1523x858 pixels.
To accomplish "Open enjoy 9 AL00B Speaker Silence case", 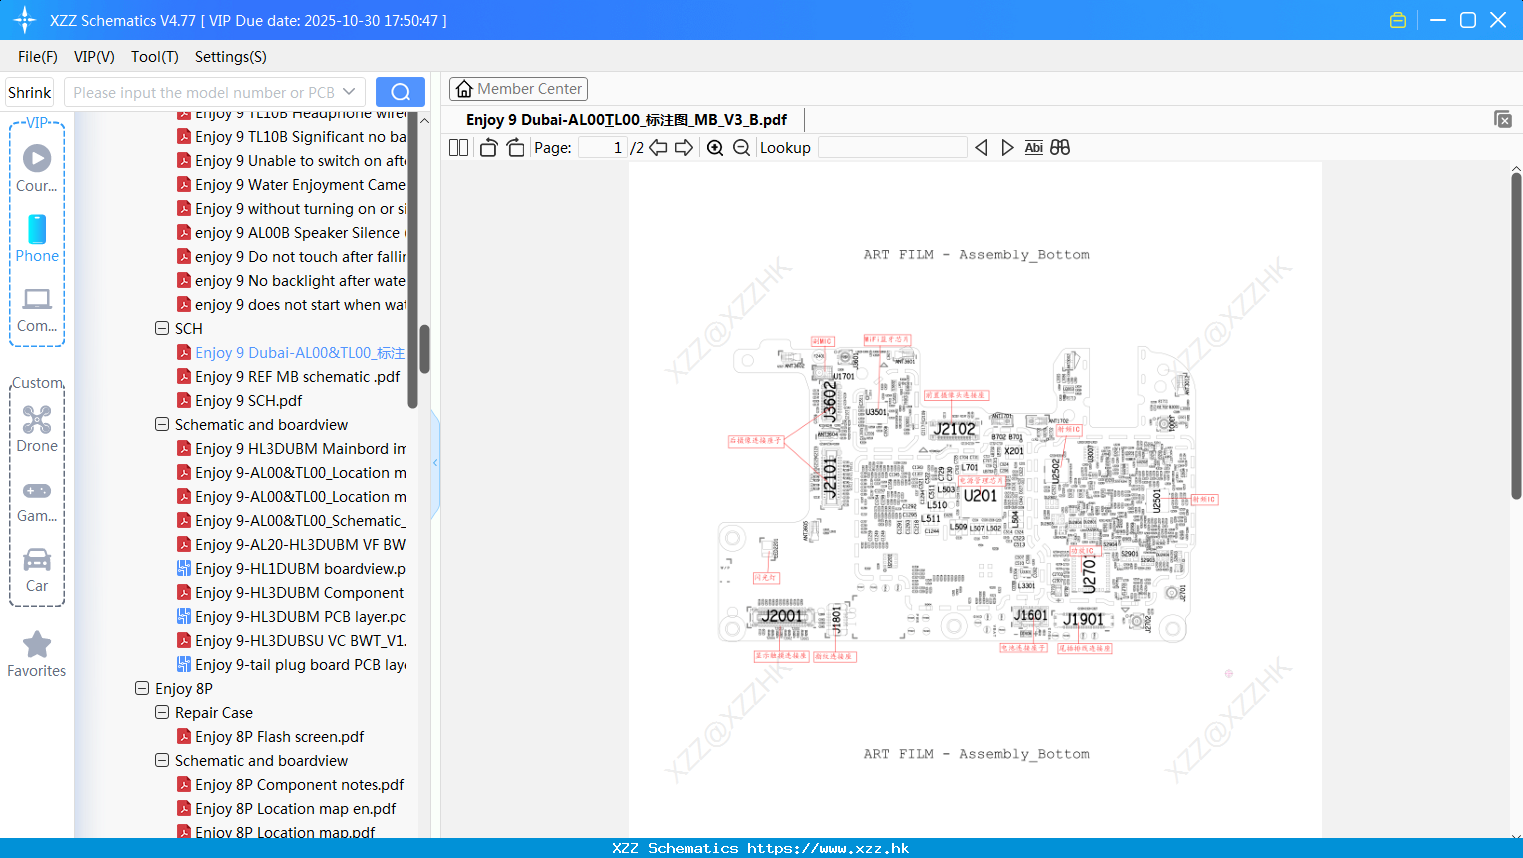I will coord(300,233).
